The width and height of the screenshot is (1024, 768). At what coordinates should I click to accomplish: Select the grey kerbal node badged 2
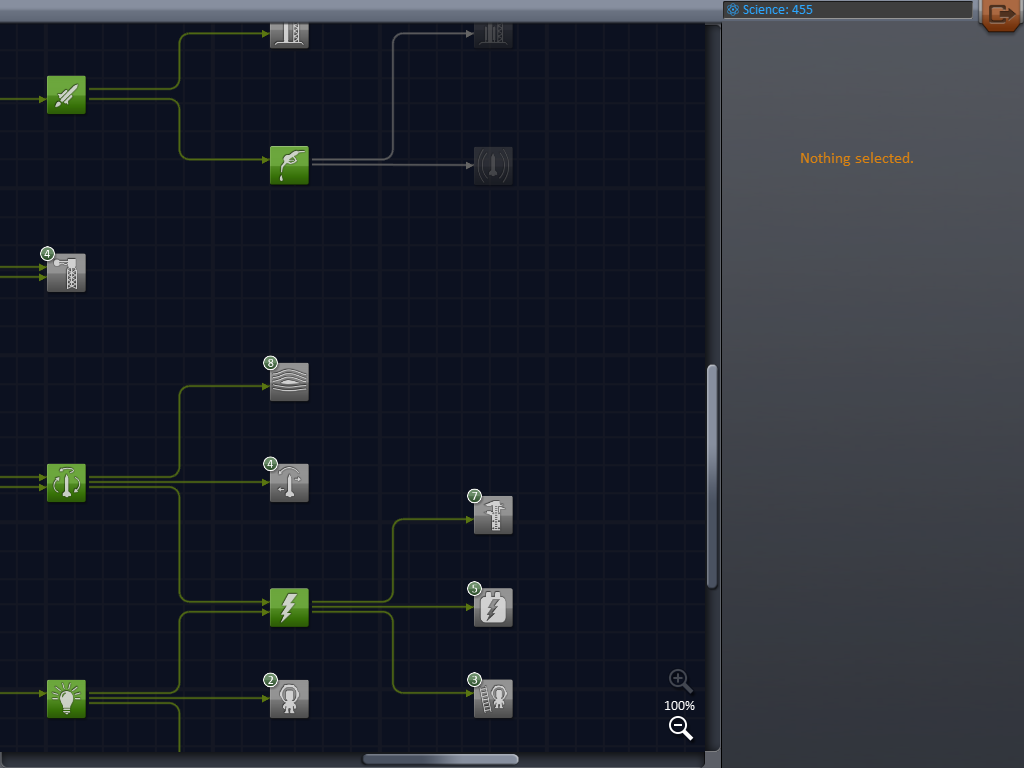(289, 699)
